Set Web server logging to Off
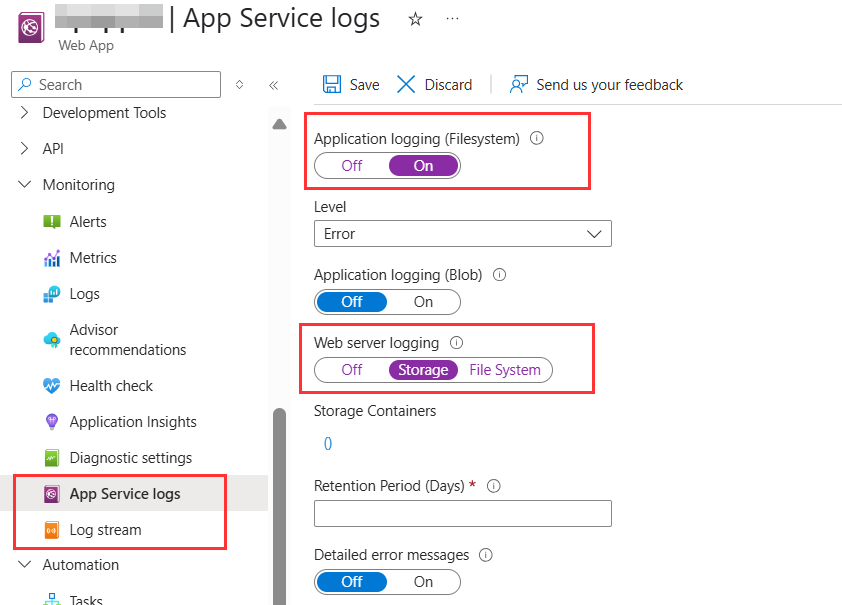This screenshot has width=842, height=605. 352,370
